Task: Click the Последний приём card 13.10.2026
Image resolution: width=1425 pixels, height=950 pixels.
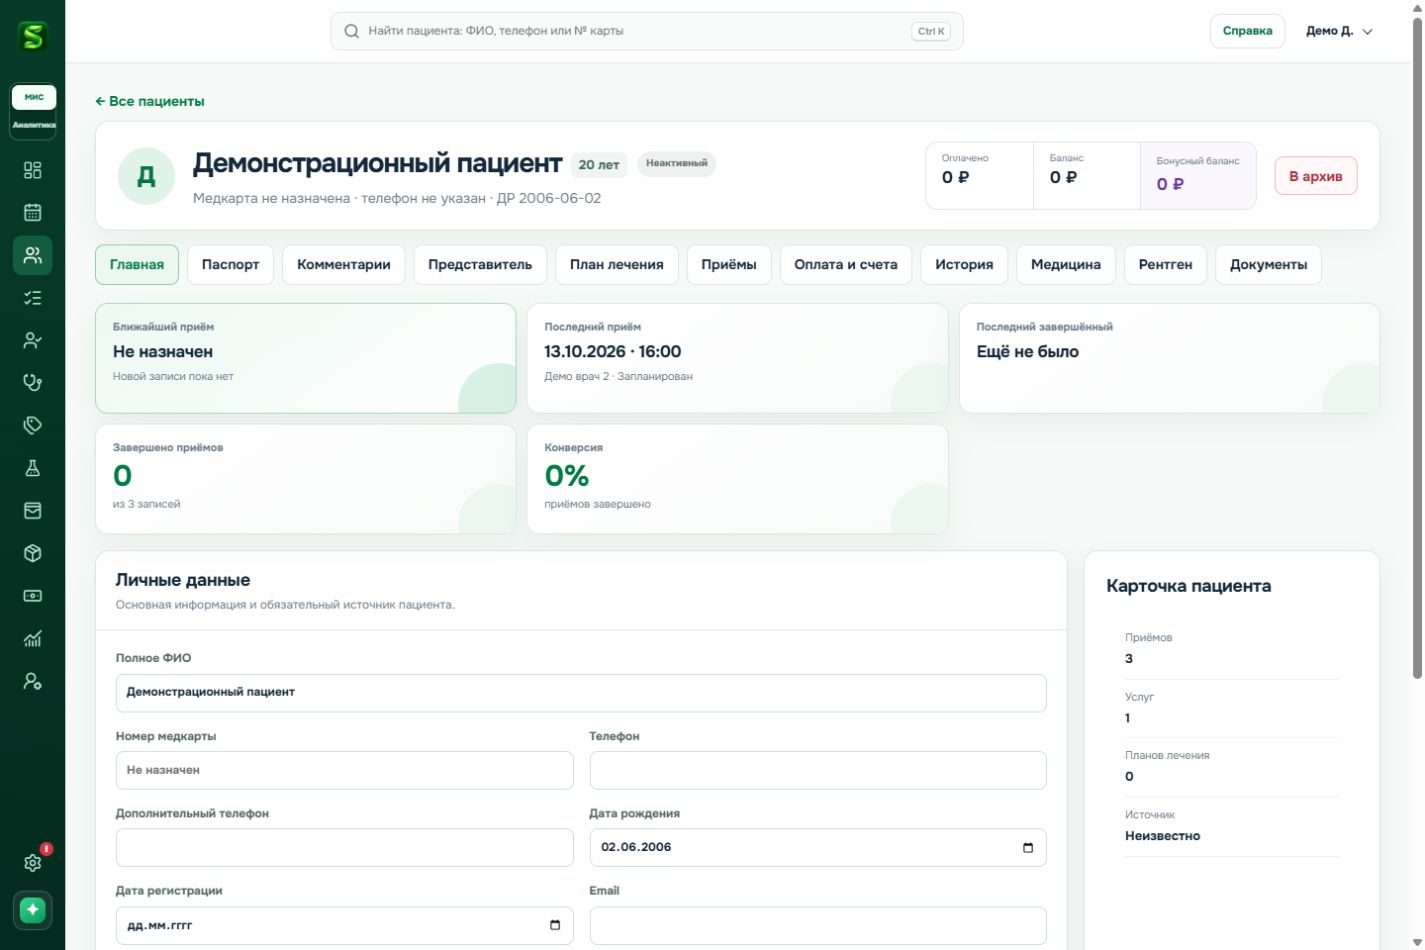Action: 737,358
